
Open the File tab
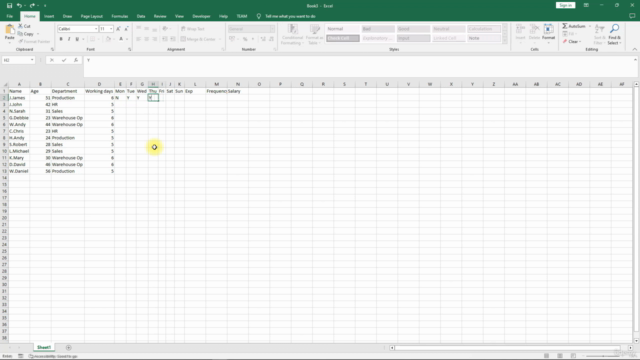tap(10, 16)
